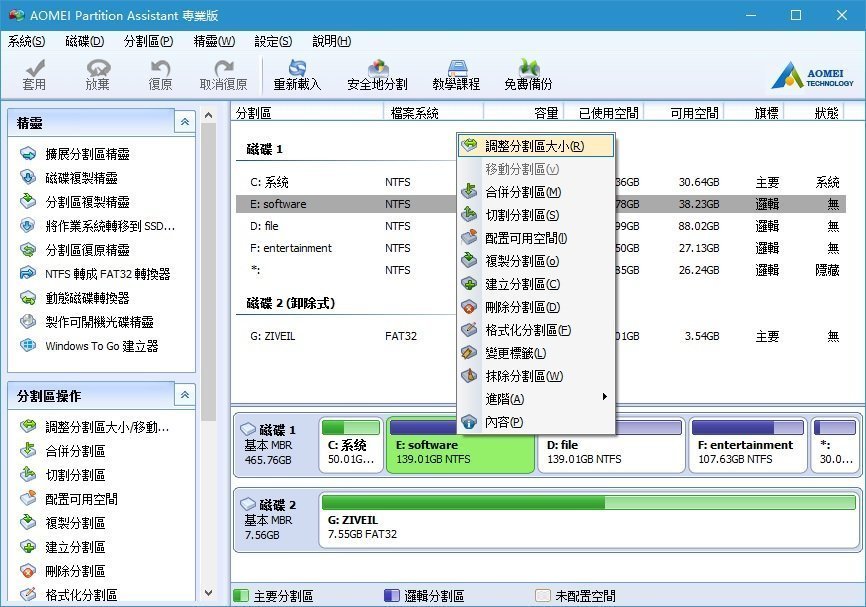
Task: Open the 安全地分割 toolbar icon
Action: pos(378,68)
